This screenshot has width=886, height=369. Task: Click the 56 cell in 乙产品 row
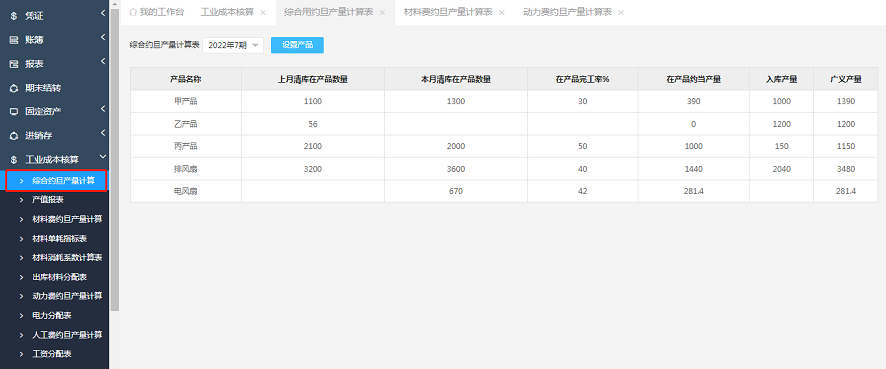pos(313,124)
